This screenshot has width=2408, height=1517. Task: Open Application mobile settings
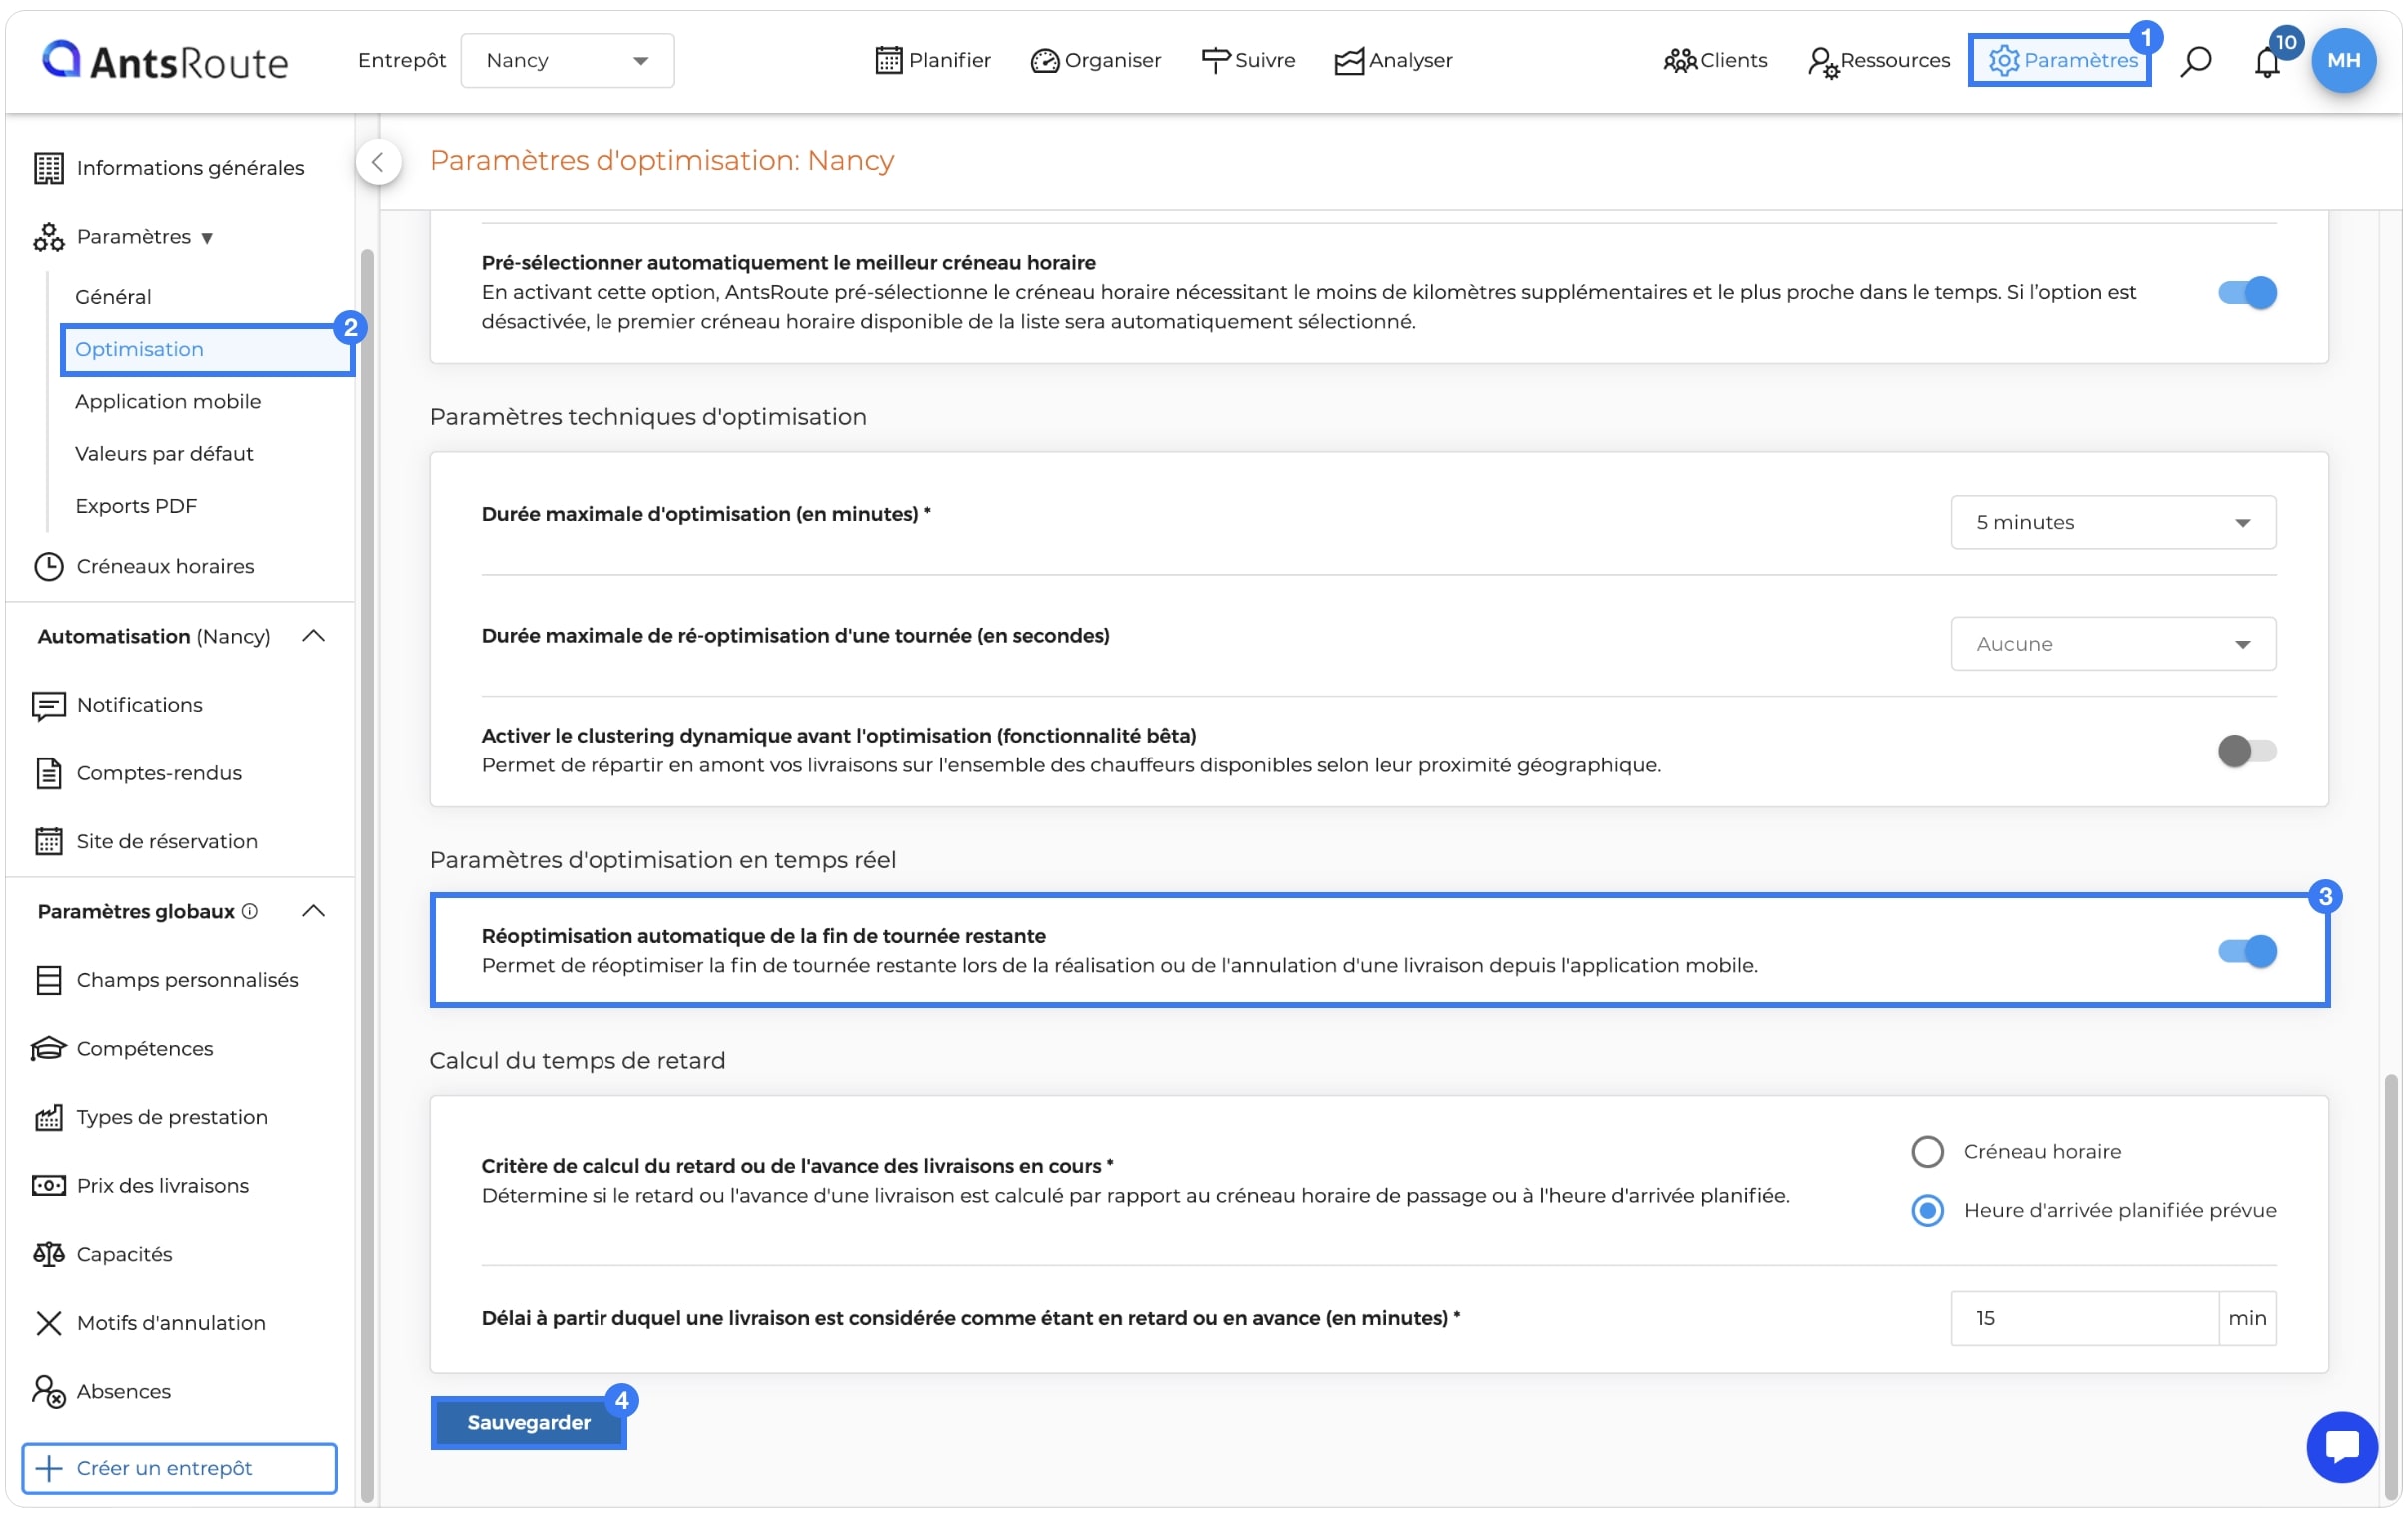point(168,401)
